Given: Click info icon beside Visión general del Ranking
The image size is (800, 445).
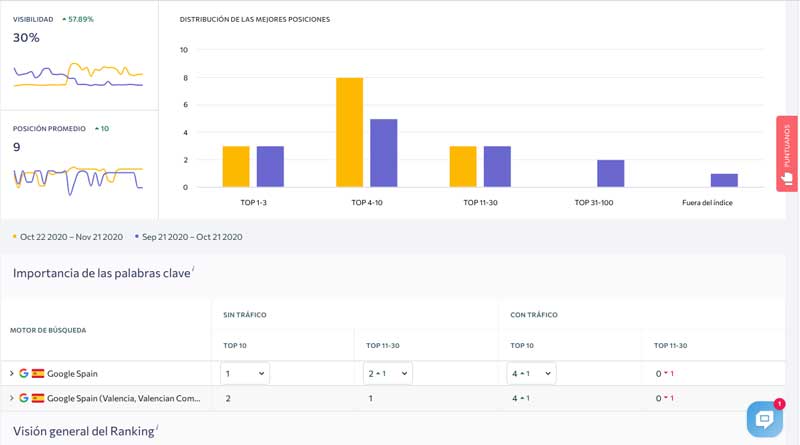Looking at the screenshot, I should click(x=157, y=427).
